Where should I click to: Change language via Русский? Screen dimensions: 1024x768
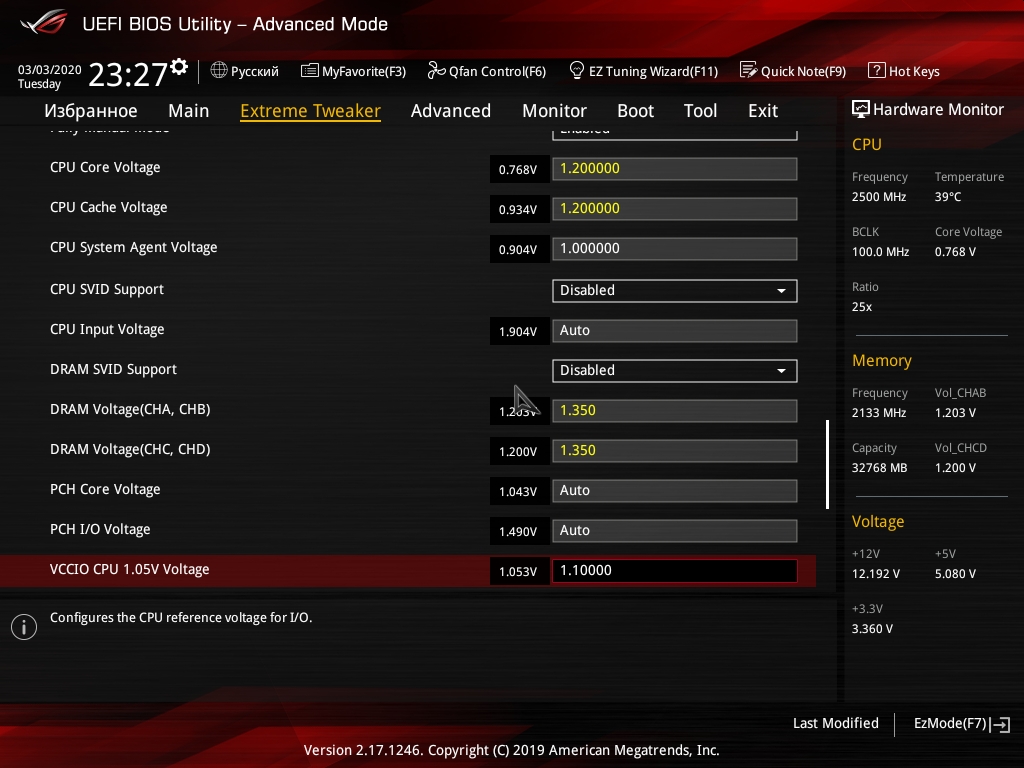[255, 71]
